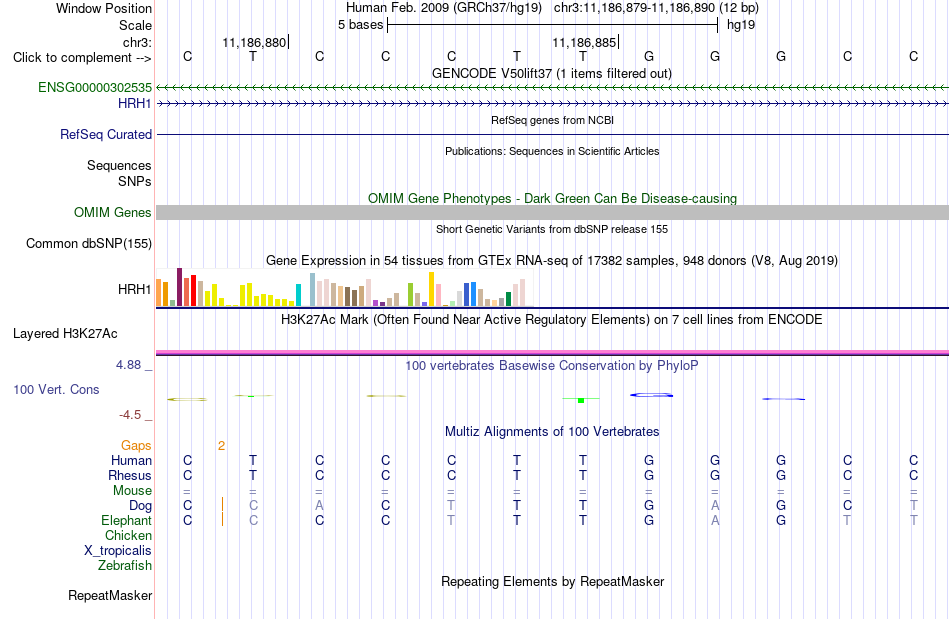
Task: Click the H3K27Ac Mark track title
Action: 551,319
